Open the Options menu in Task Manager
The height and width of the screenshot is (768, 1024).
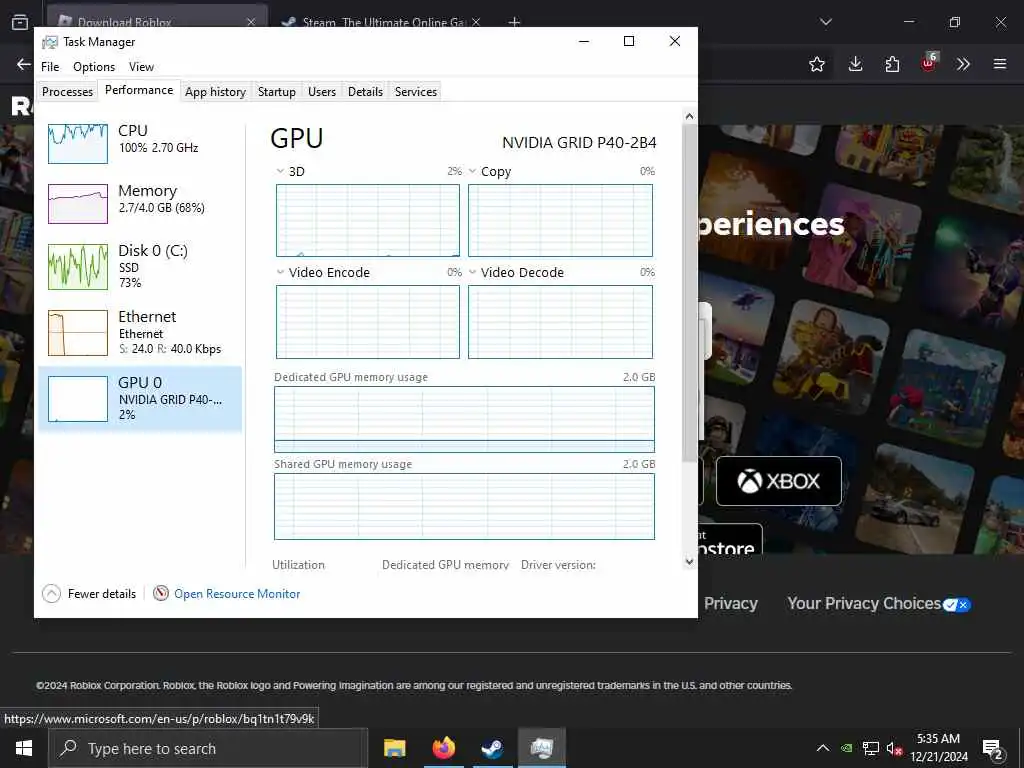click(x=93, y=67)
